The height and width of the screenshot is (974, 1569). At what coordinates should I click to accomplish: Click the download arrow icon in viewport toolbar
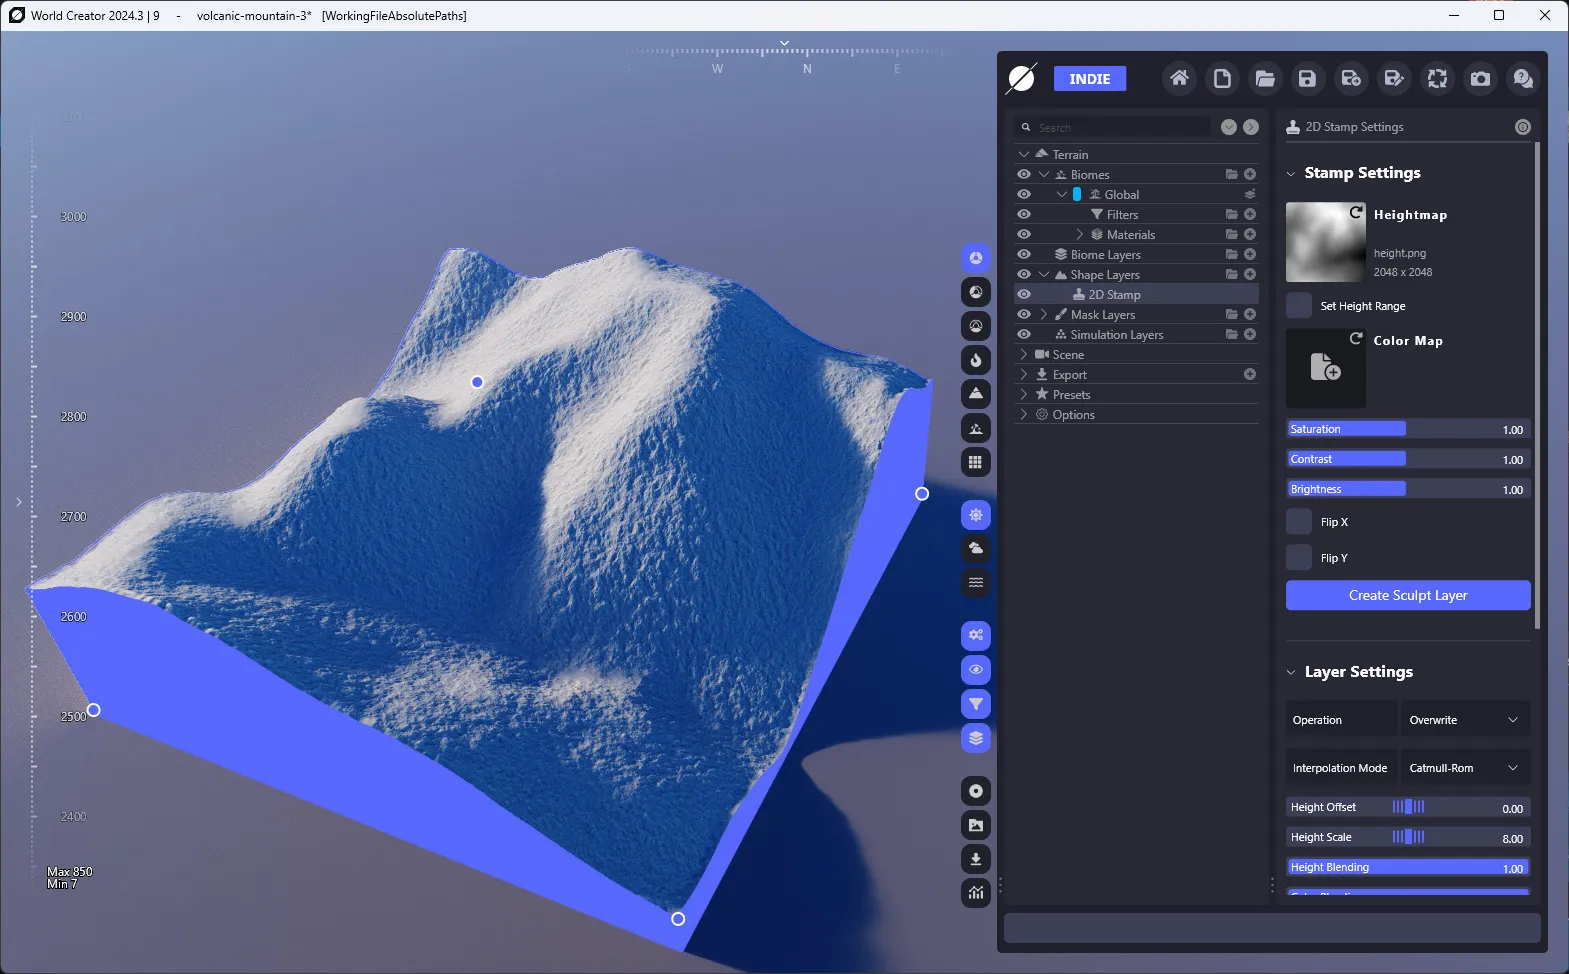click(976, 859)
